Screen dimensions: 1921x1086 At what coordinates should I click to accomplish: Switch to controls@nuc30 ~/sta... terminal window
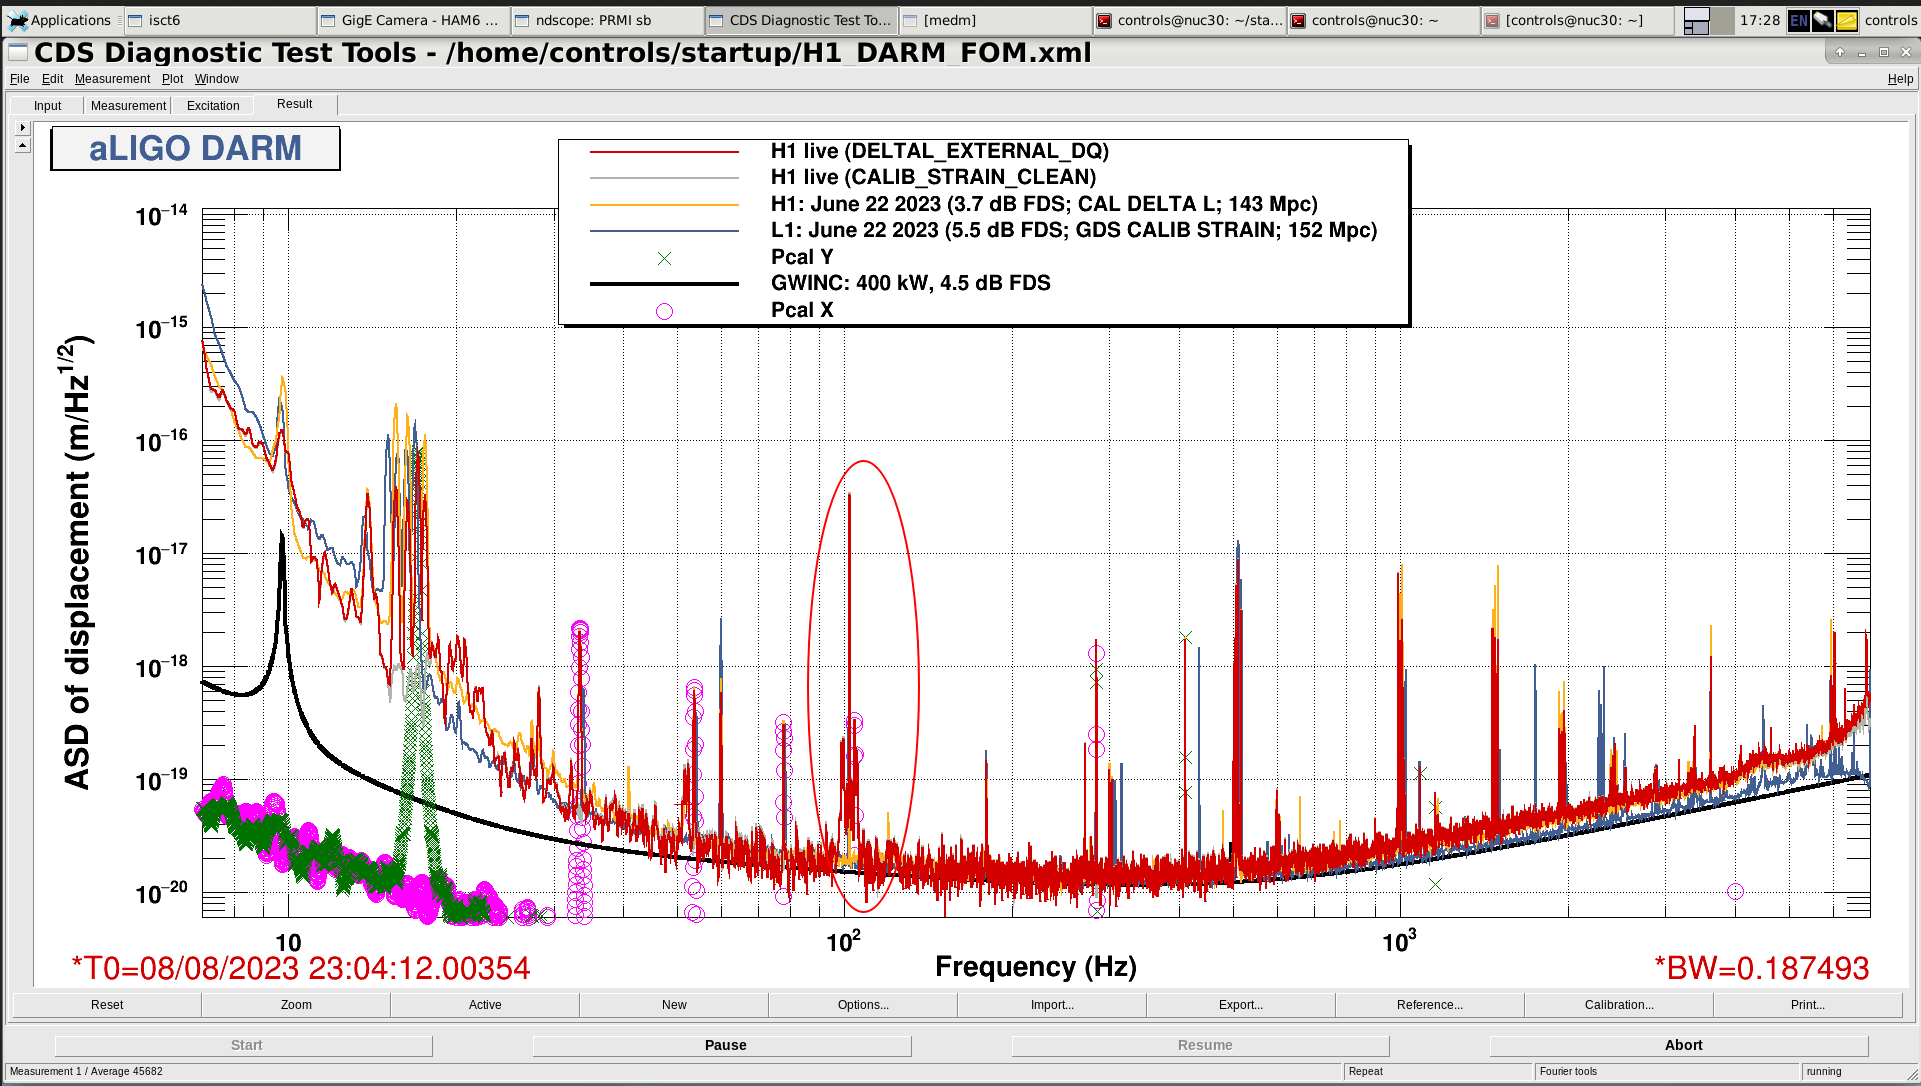1189,20
